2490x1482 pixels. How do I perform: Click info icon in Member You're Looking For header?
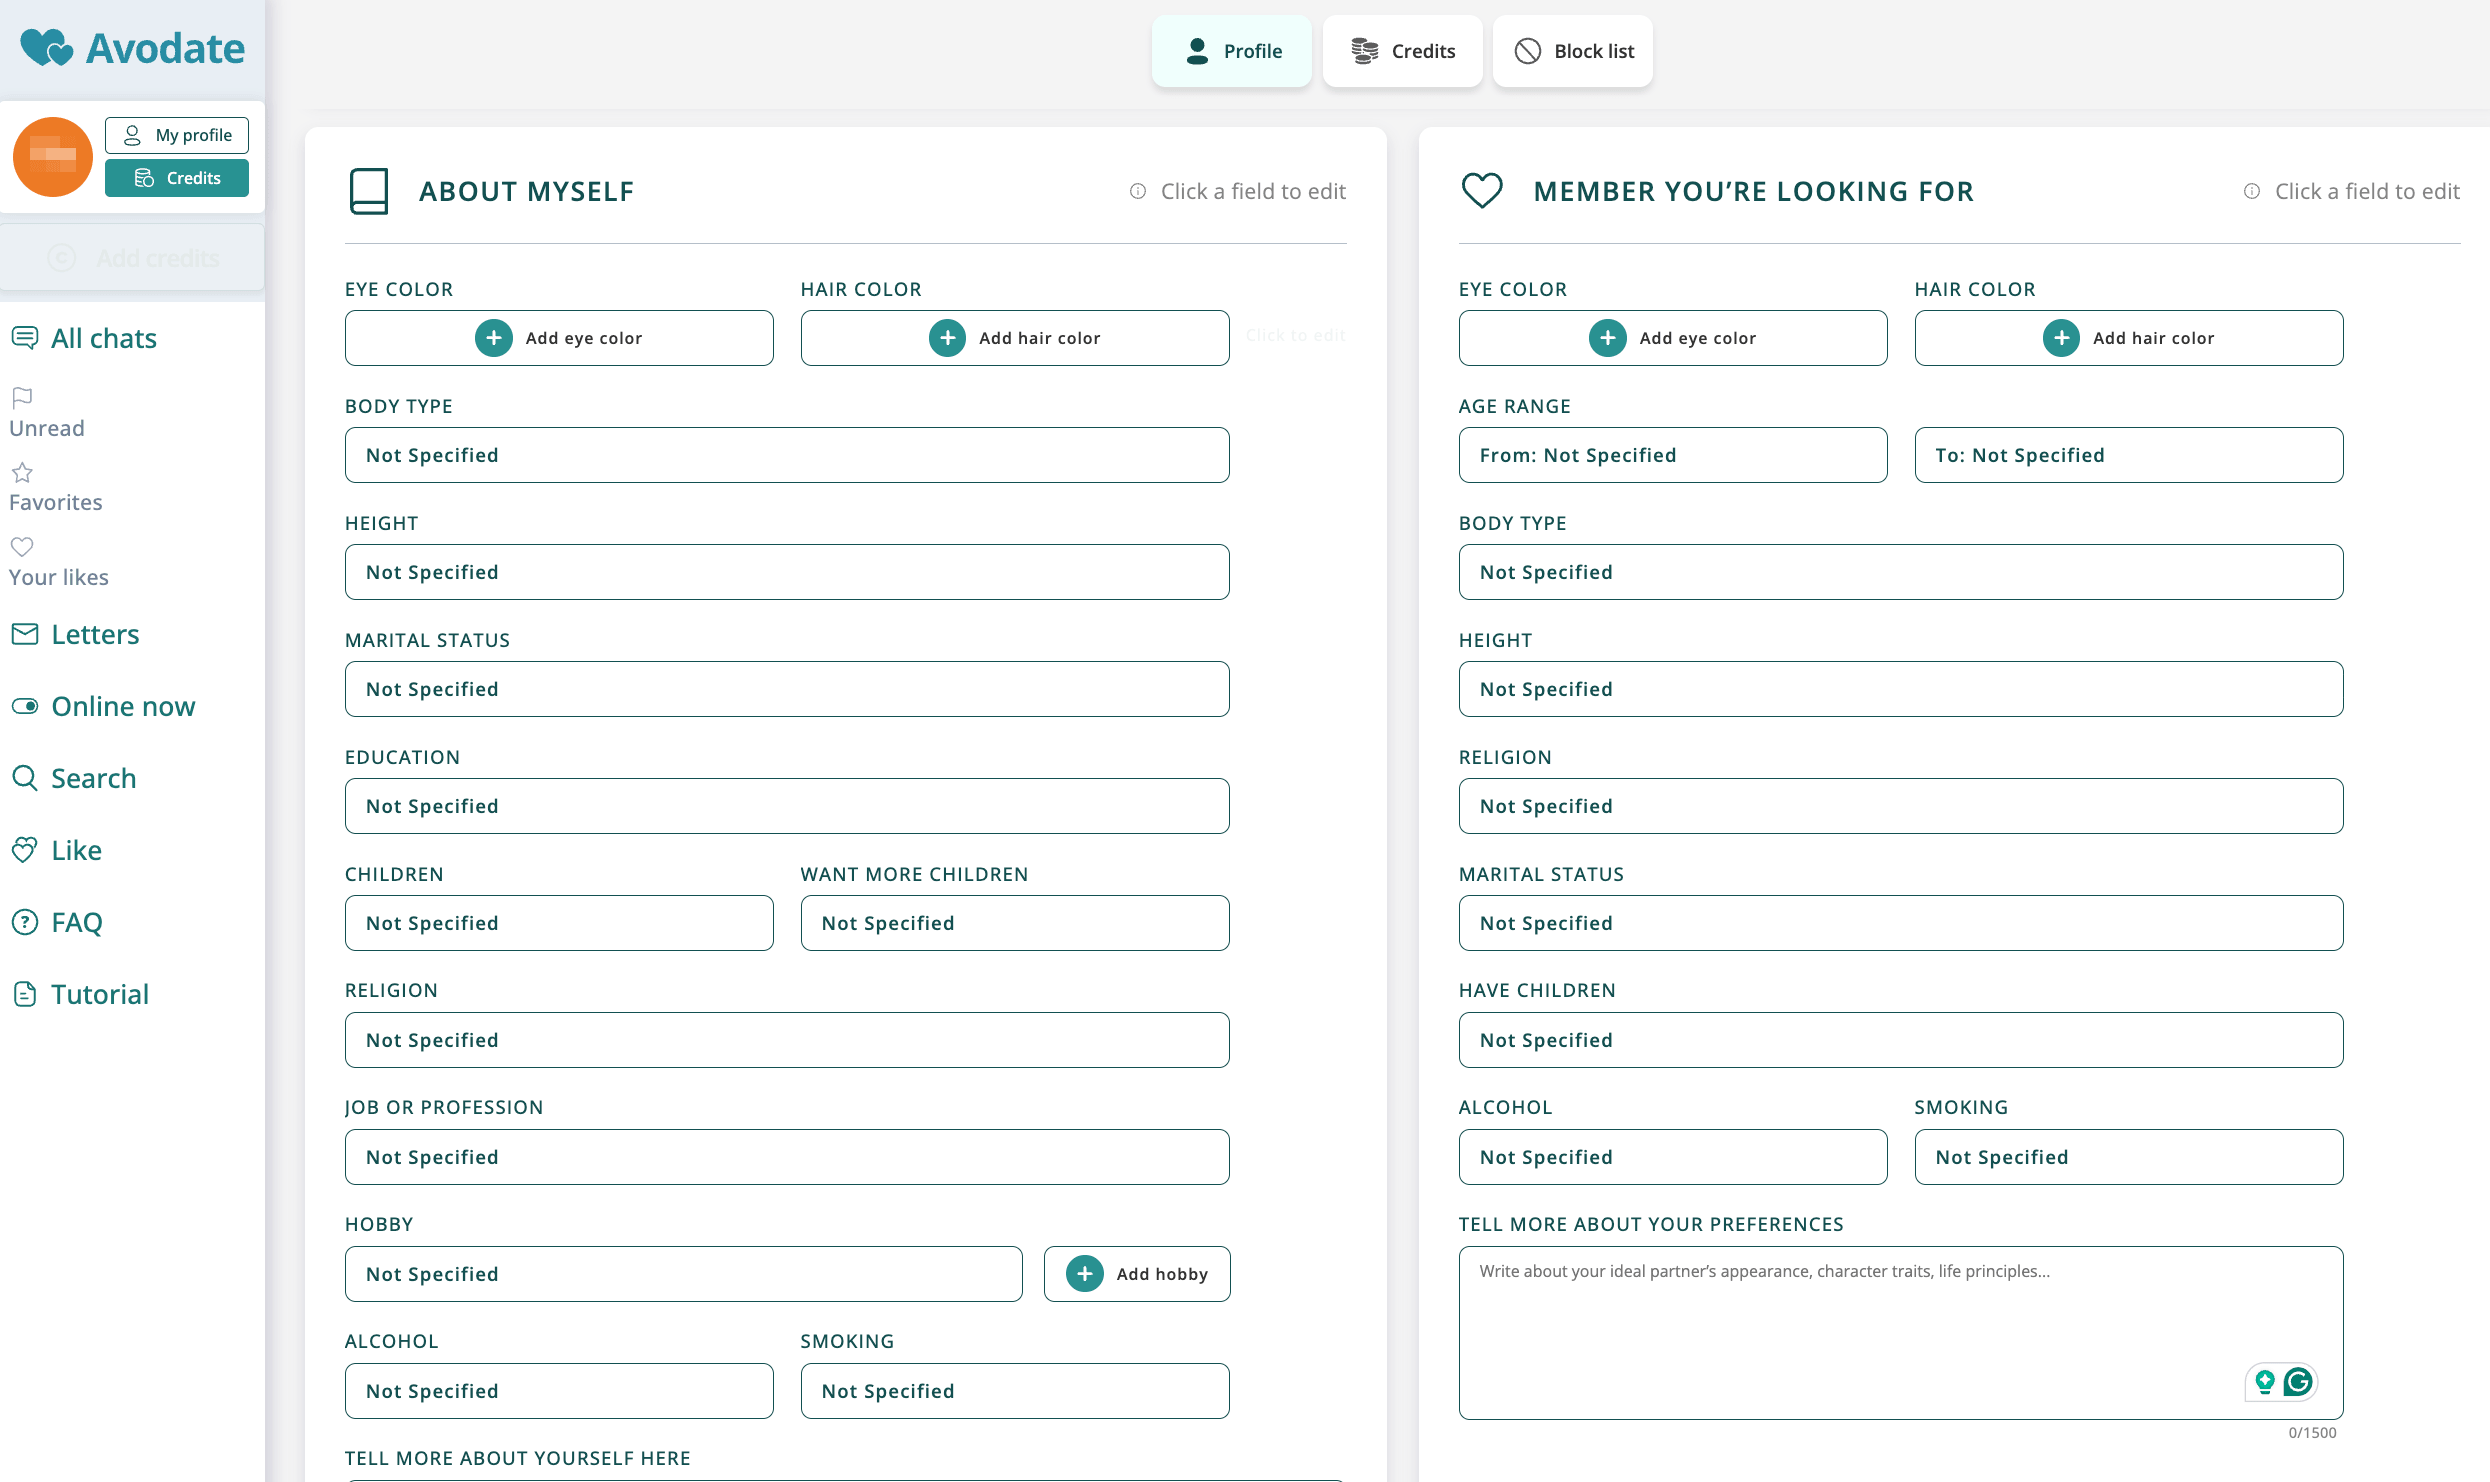pyautogui.click(x=2252, y=191)
